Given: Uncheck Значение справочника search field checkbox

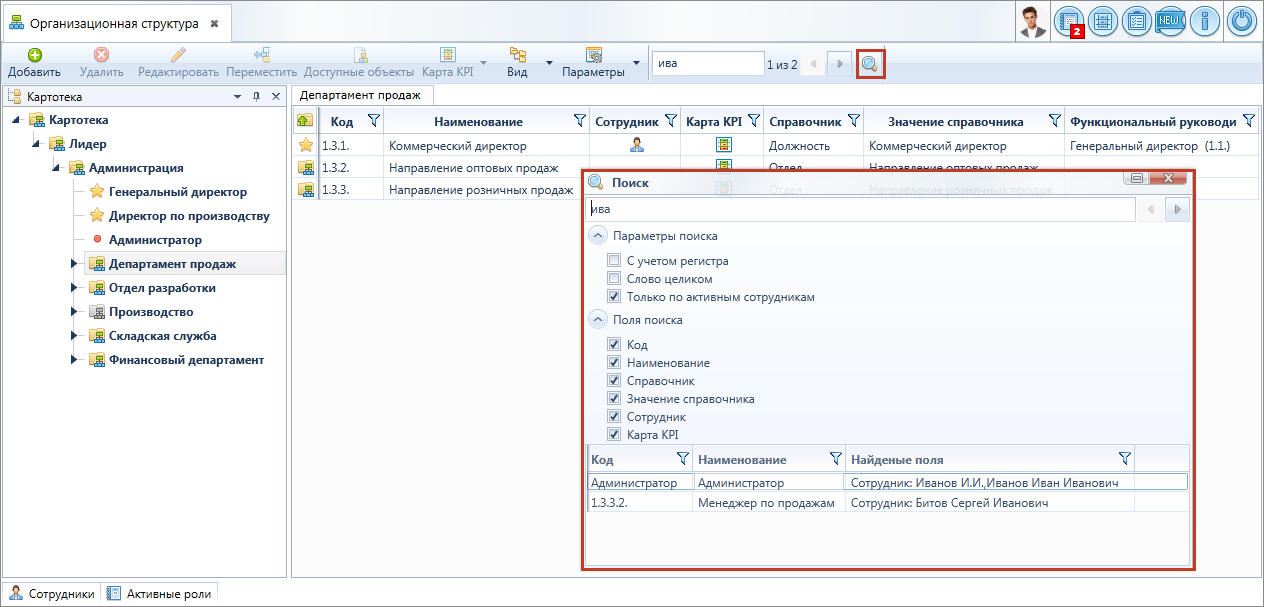Looking at the screenshot, I should point(614,399).
